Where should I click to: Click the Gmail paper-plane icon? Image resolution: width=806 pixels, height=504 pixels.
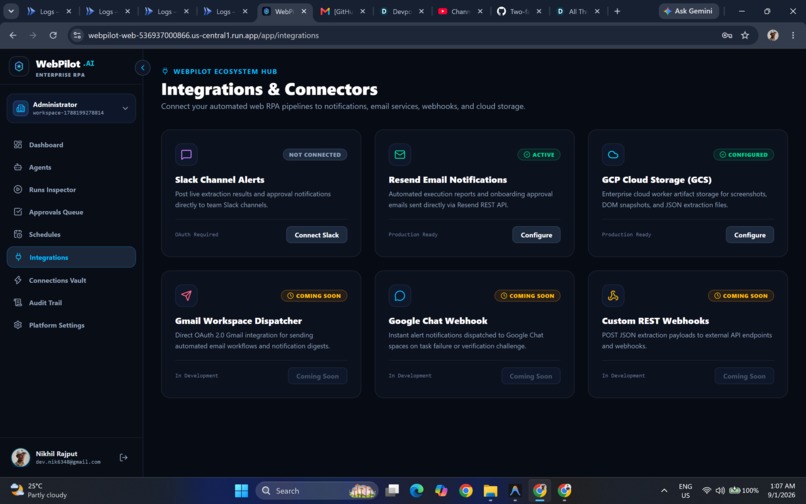click(187, 296)
